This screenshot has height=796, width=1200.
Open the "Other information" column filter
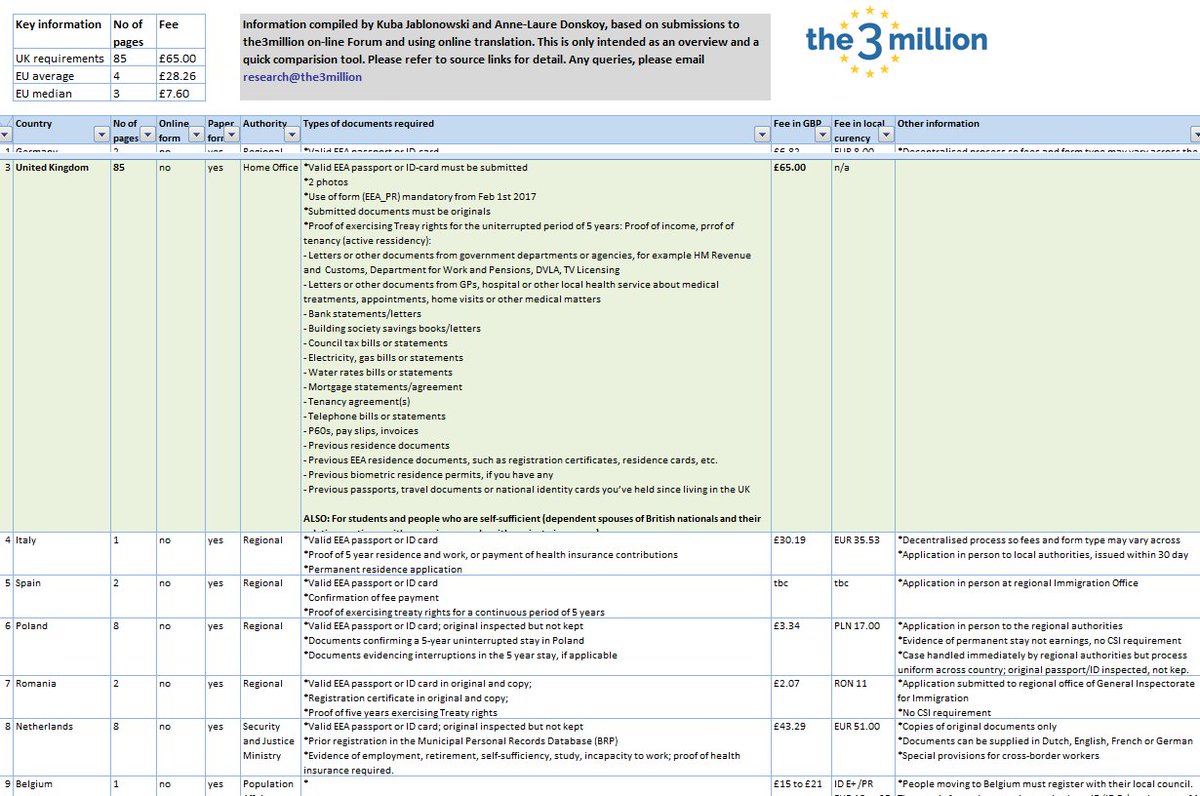coord(1192,131)
